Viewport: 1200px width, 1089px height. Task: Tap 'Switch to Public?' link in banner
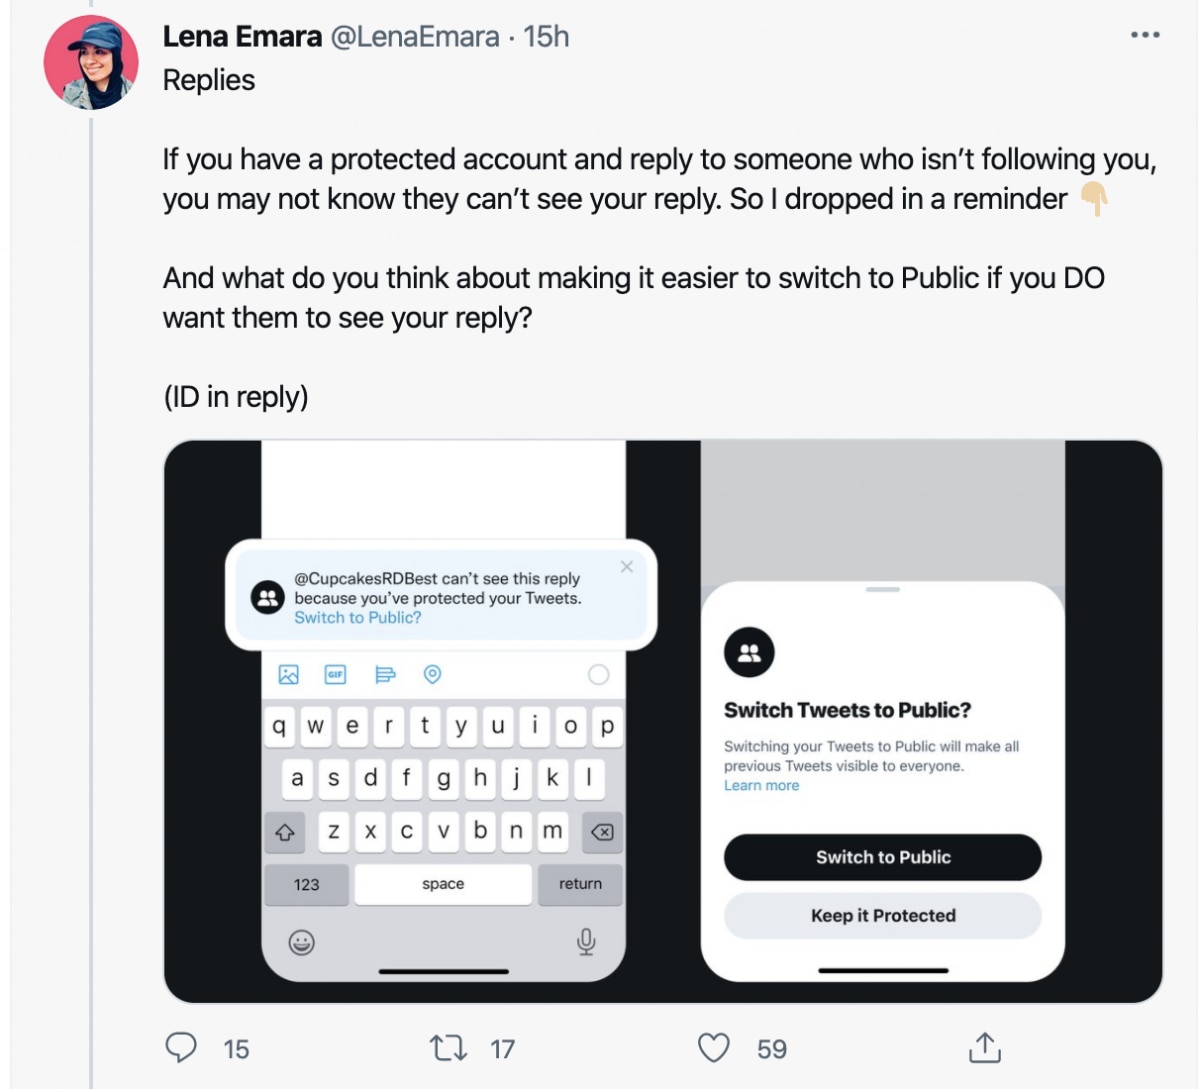[357, 618]
